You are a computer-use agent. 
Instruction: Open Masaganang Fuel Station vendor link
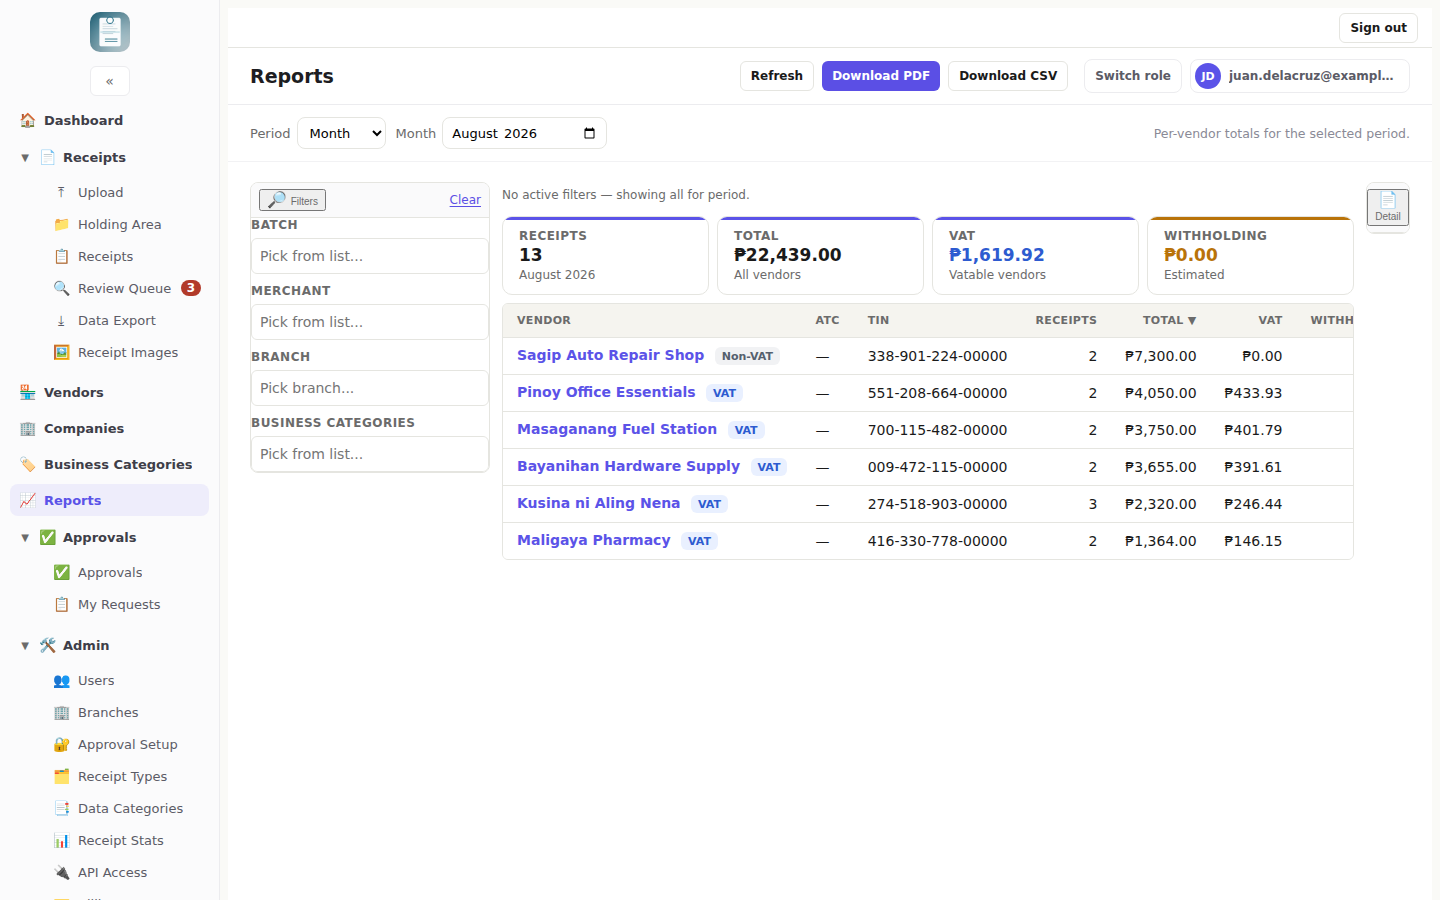click(617, 429)
